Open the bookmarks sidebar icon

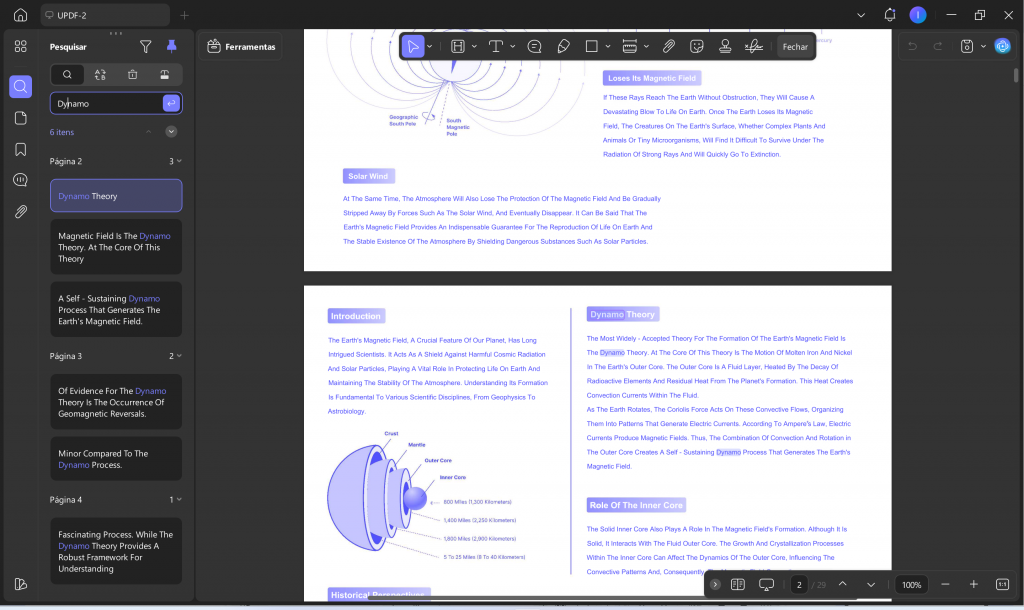coord(21,150)
